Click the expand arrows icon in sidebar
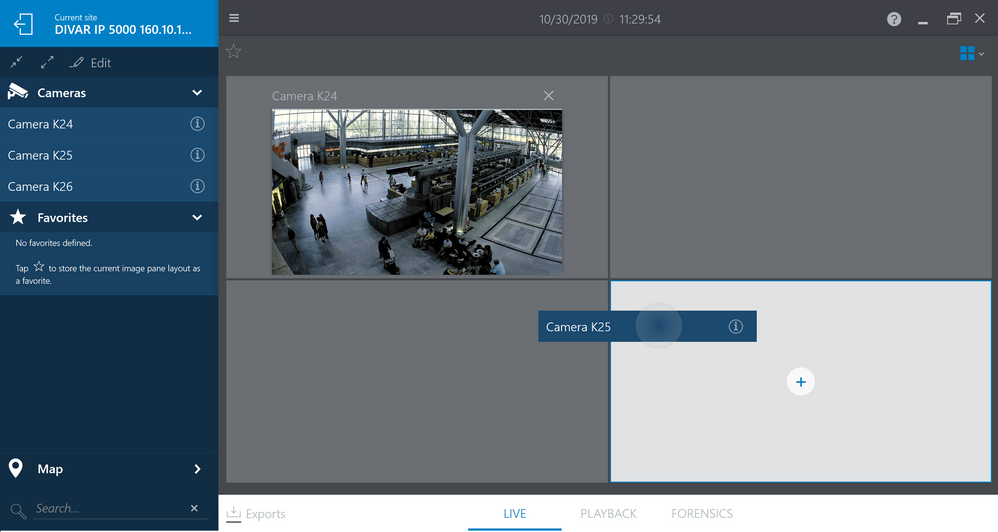This screenshot has width=998, height=532. (x=47, y=63)
